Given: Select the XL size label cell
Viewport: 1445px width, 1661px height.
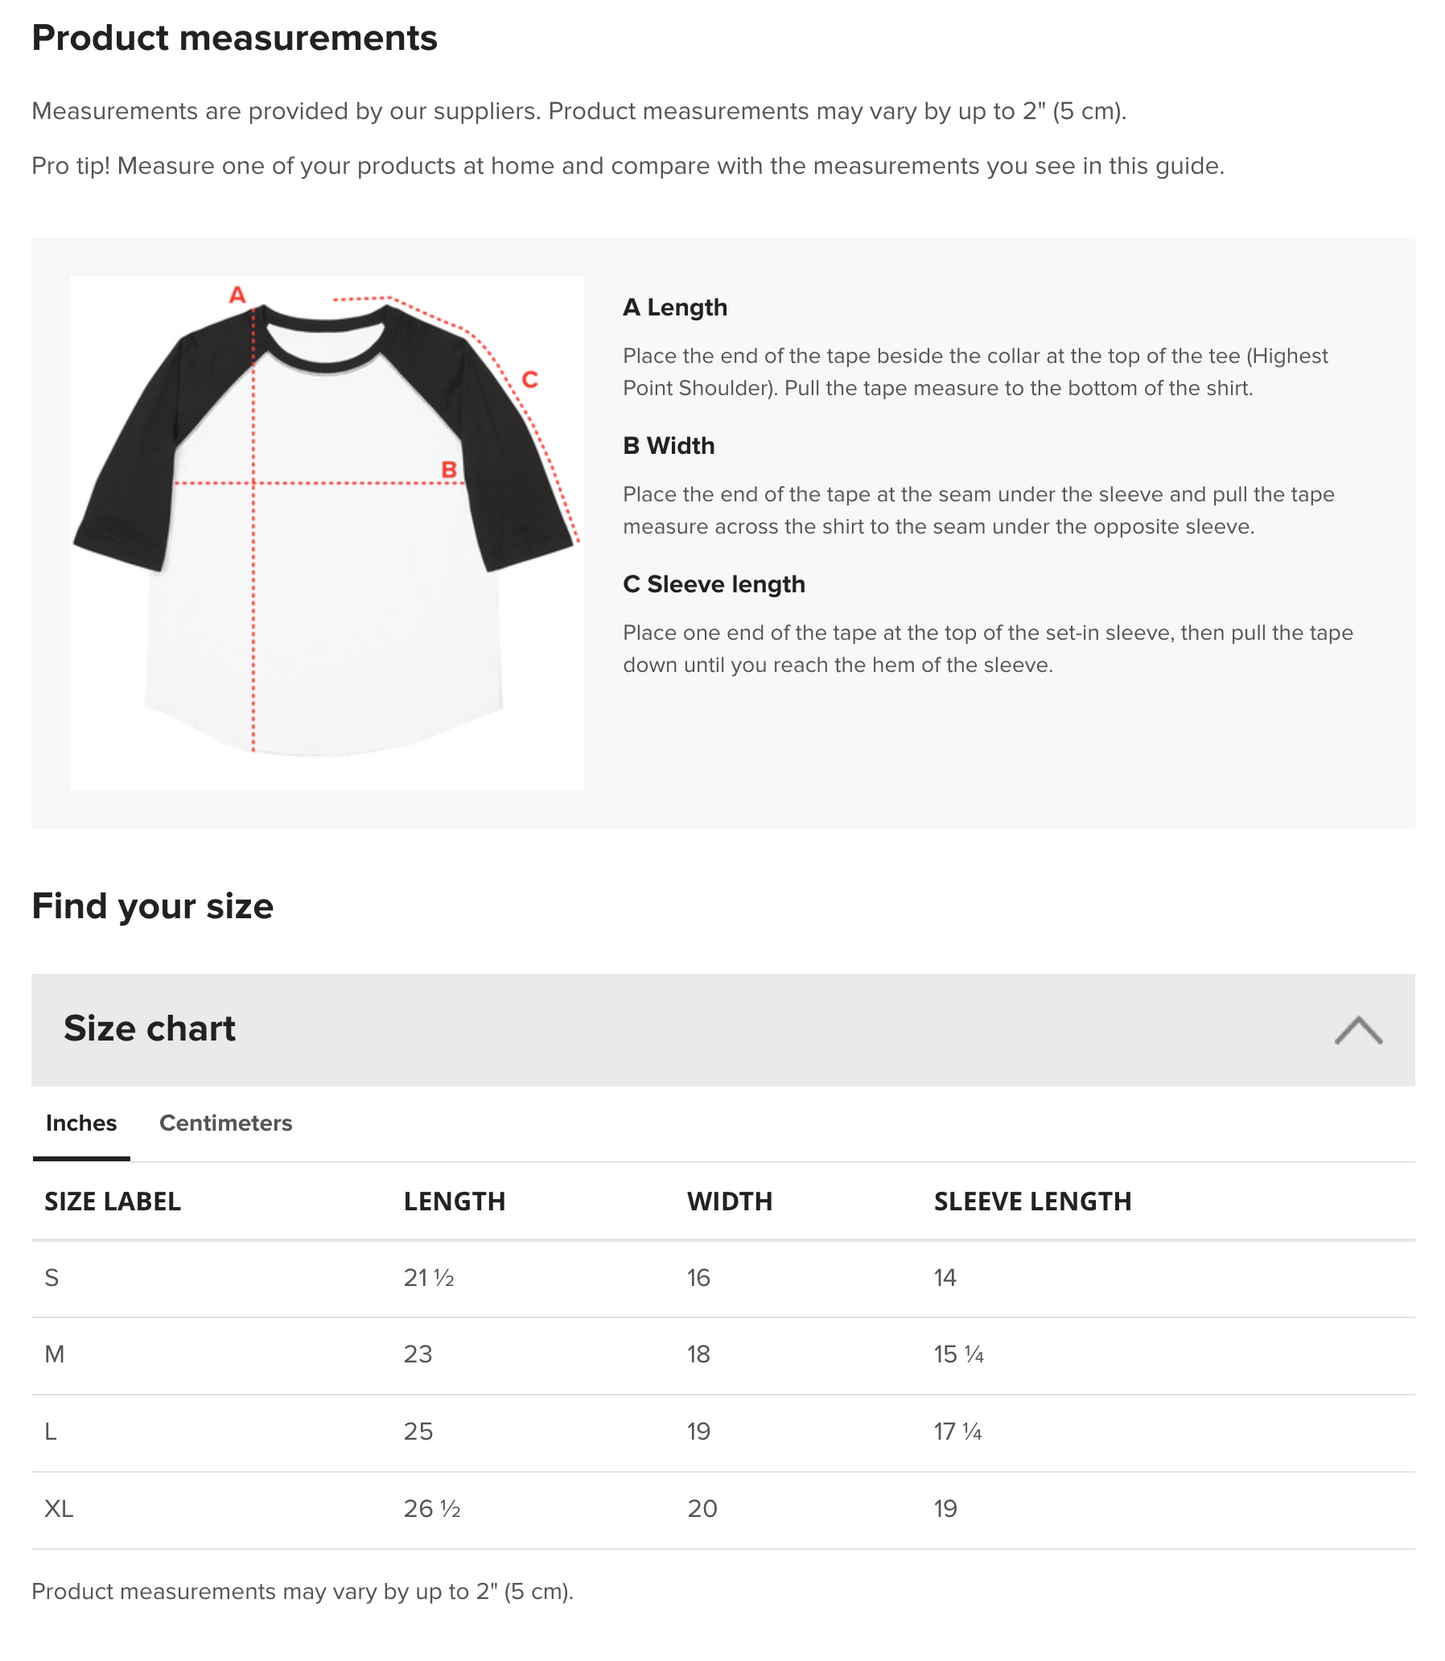Looking at the screenshot, I should [59, 1509].
